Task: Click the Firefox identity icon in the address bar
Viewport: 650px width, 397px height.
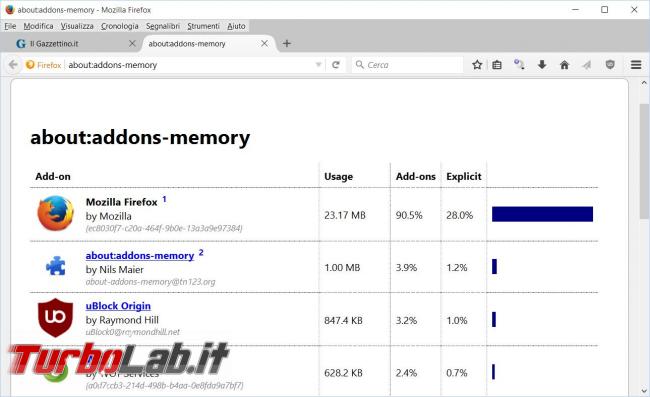Action: click(30, 65)
